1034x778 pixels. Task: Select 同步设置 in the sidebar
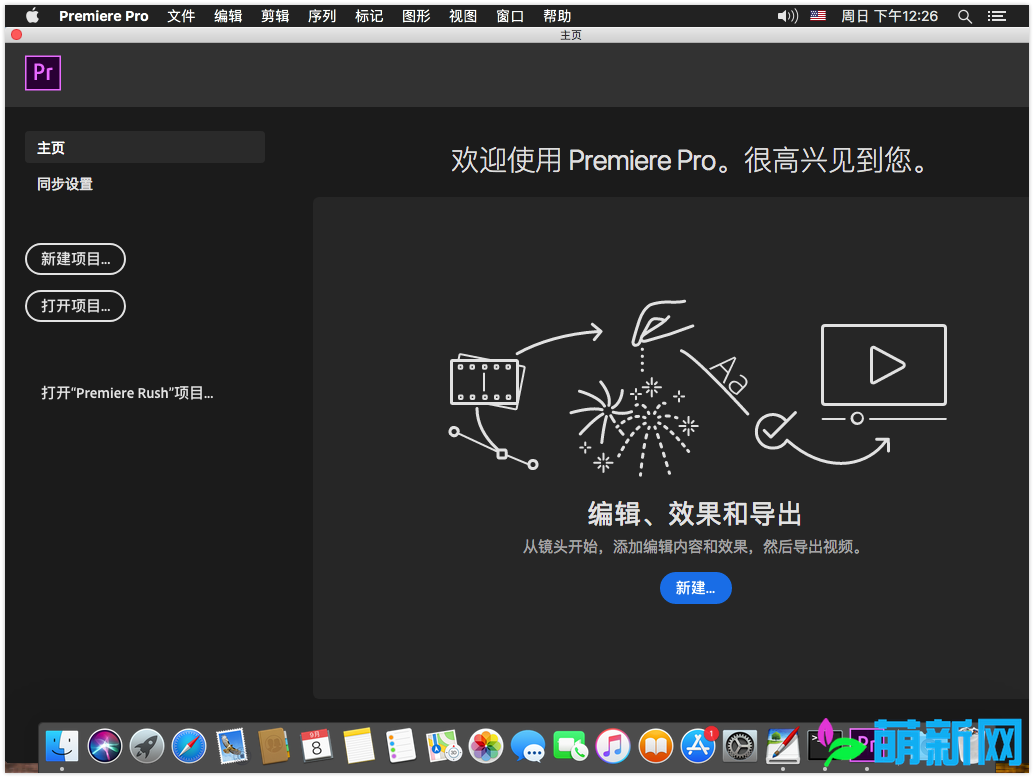coord(65,184)
